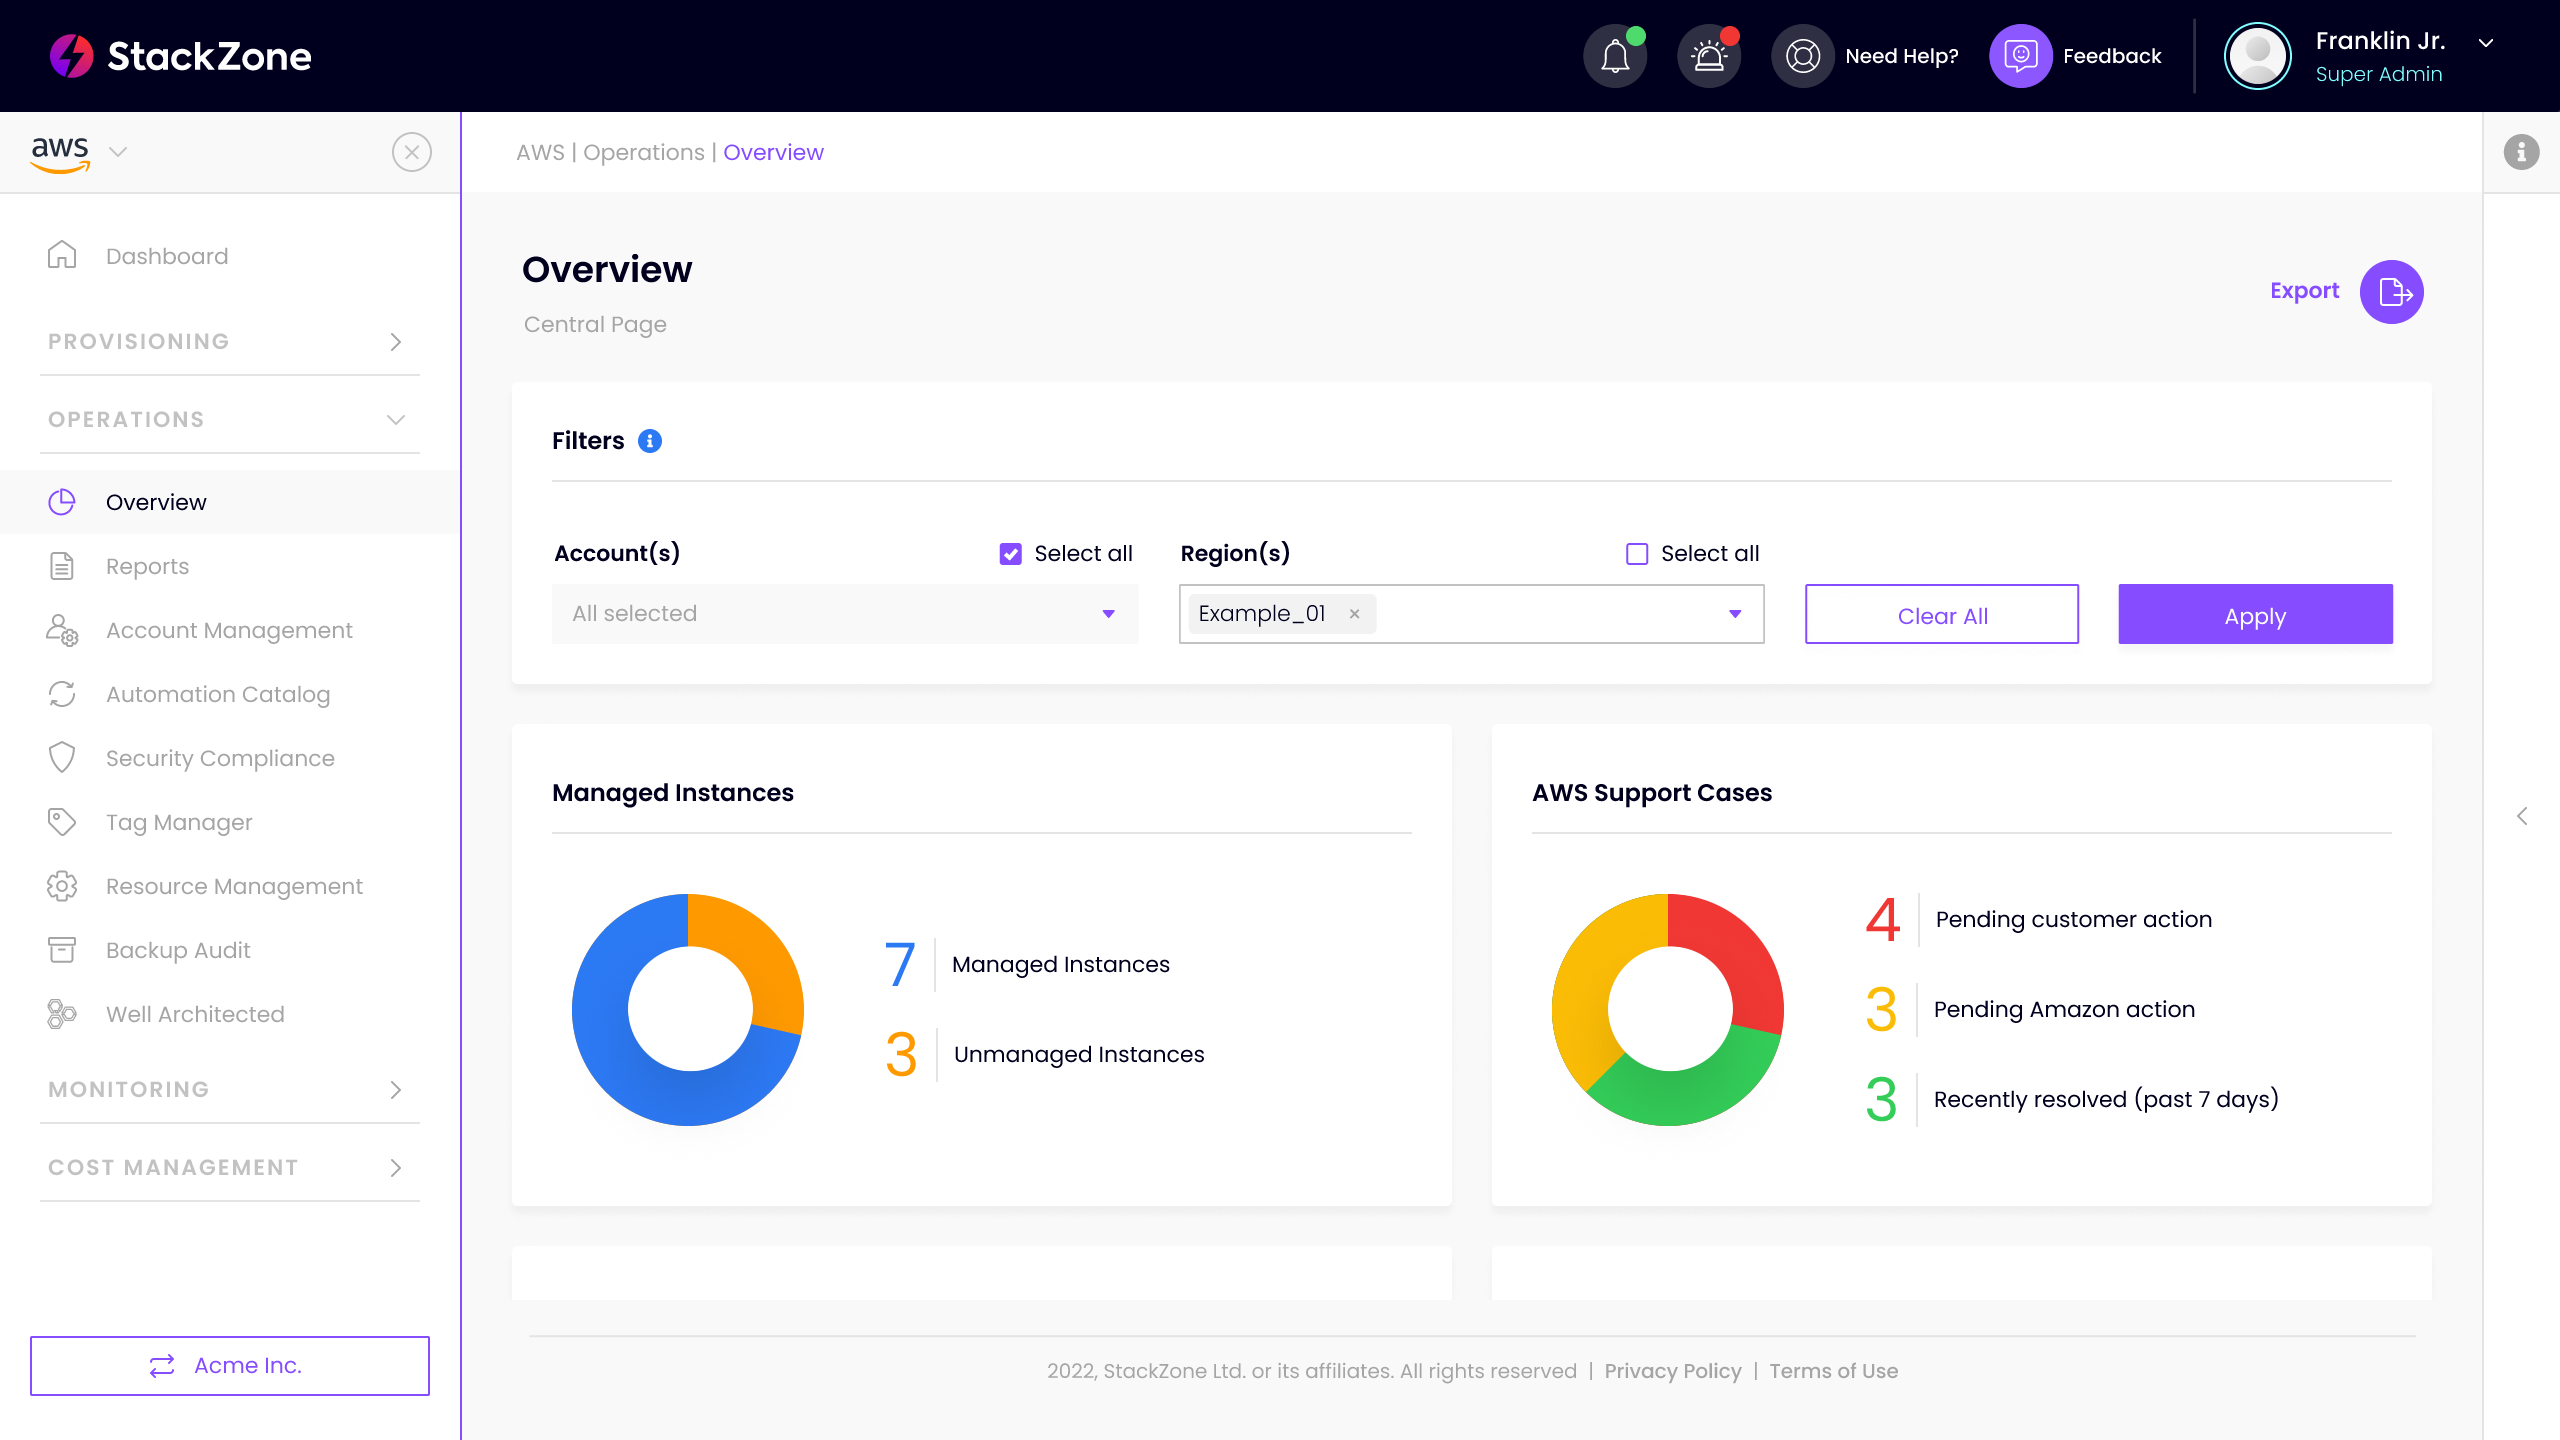Viewport: 2560px width, 1440px height.
Task: Open the Region(s) dropdown arrow
Action: click(1735, 614)
